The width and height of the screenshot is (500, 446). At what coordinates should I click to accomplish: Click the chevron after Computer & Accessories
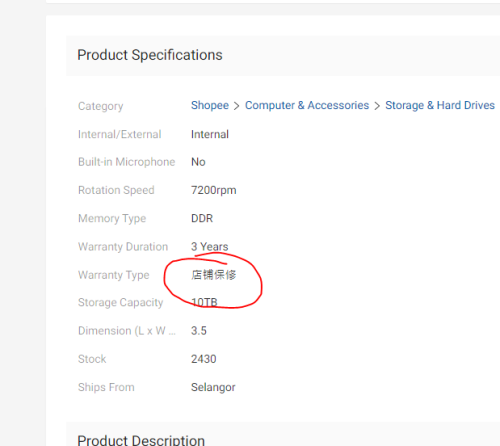tap(377, 106)
